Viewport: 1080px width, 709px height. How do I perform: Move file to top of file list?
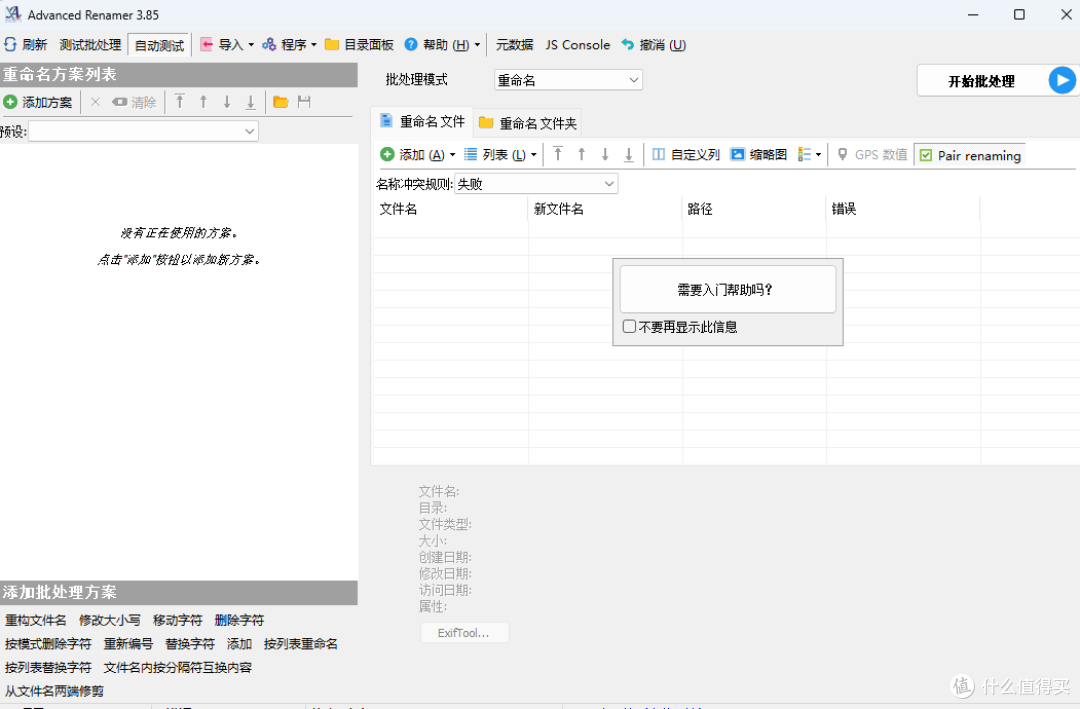click(x=558, y=154)
